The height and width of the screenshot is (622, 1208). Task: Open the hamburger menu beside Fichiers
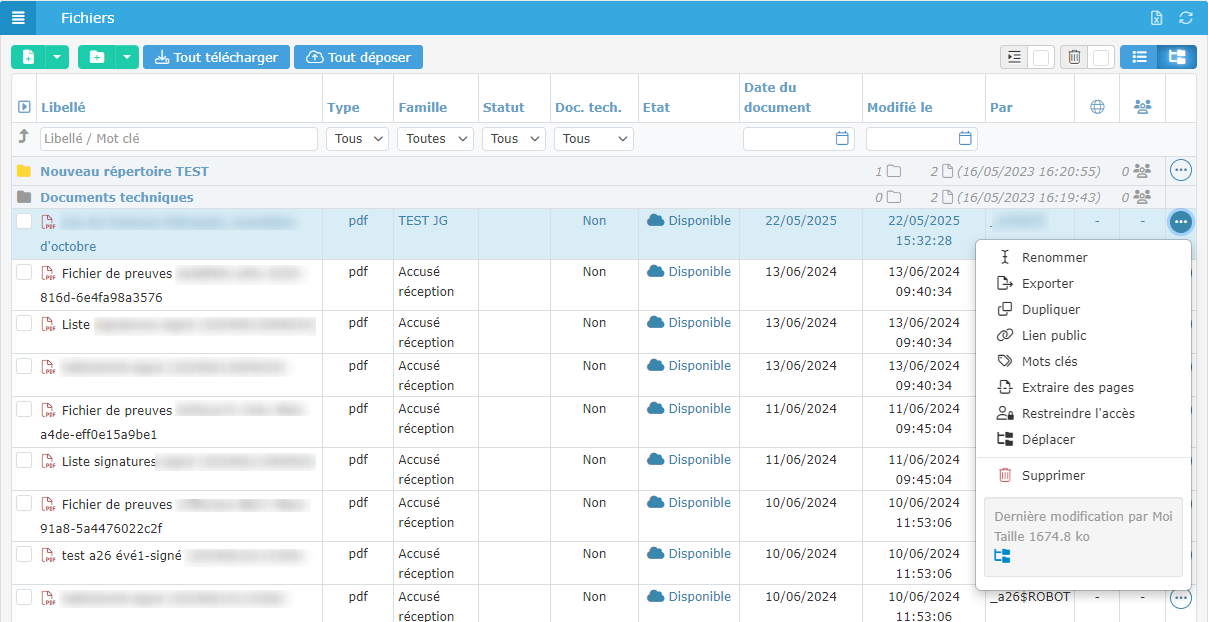(x=18, y=18)
